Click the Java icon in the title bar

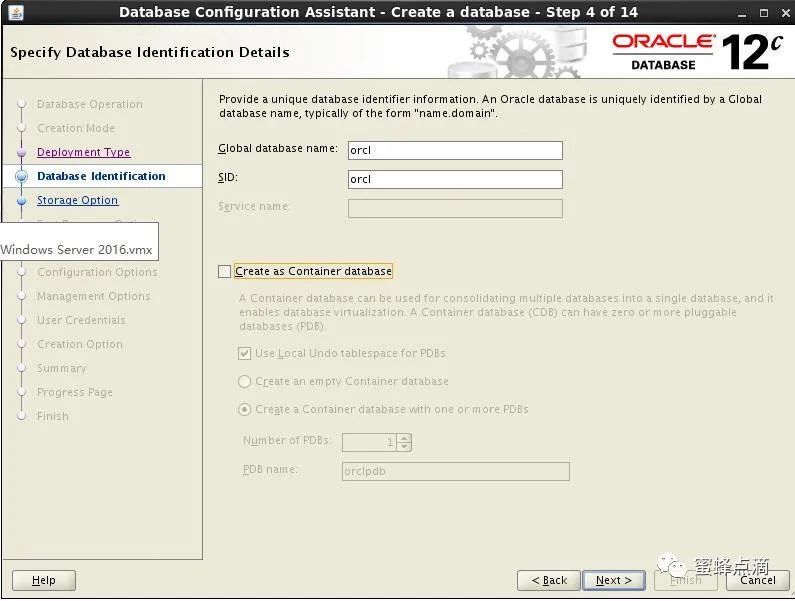pyautogui.click(x=16, y=12)
